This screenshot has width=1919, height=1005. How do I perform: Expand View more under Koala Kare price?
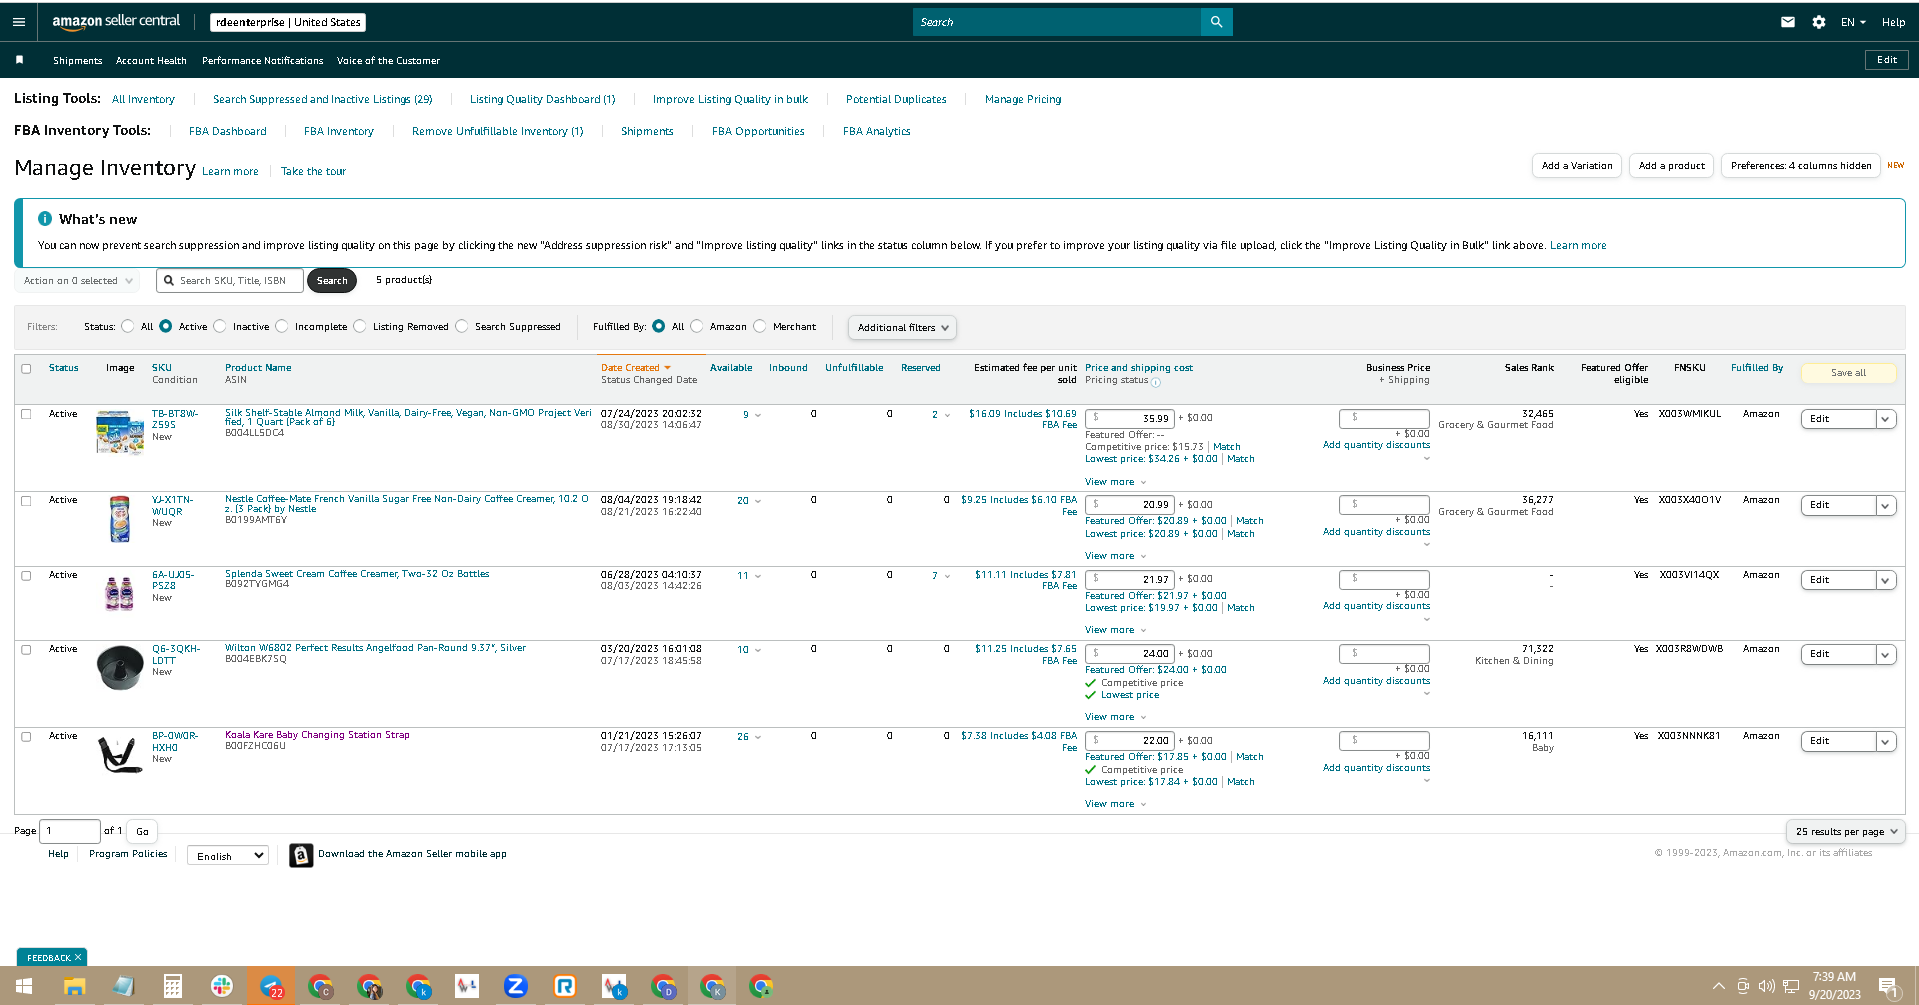coord(1115,804)
